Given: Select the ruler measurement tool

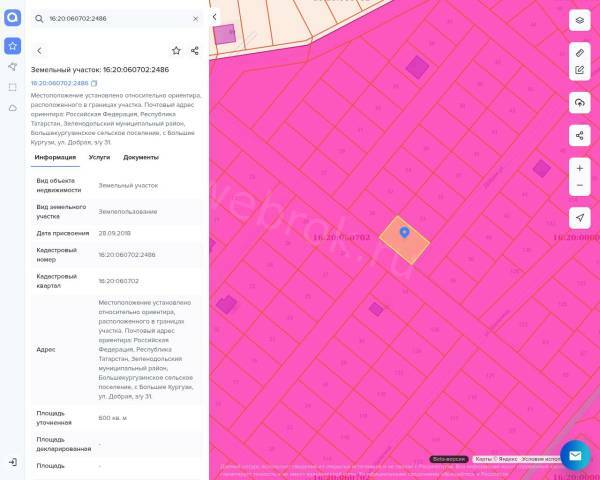Looking at the screenshot, I should click(579, 51).
